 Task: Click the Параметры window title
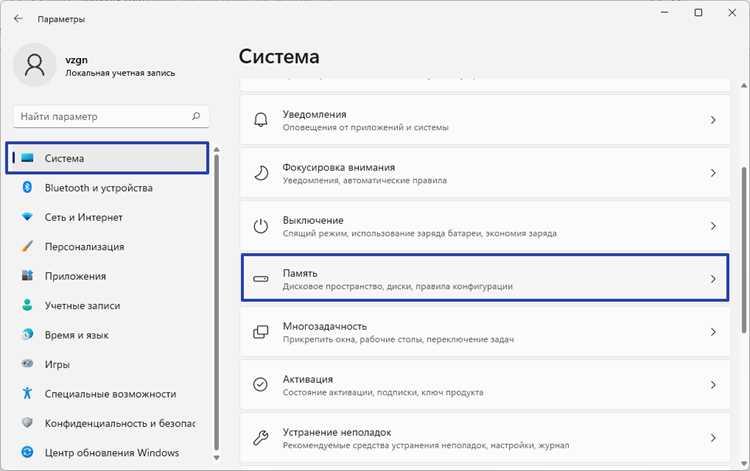click(61, 19)
